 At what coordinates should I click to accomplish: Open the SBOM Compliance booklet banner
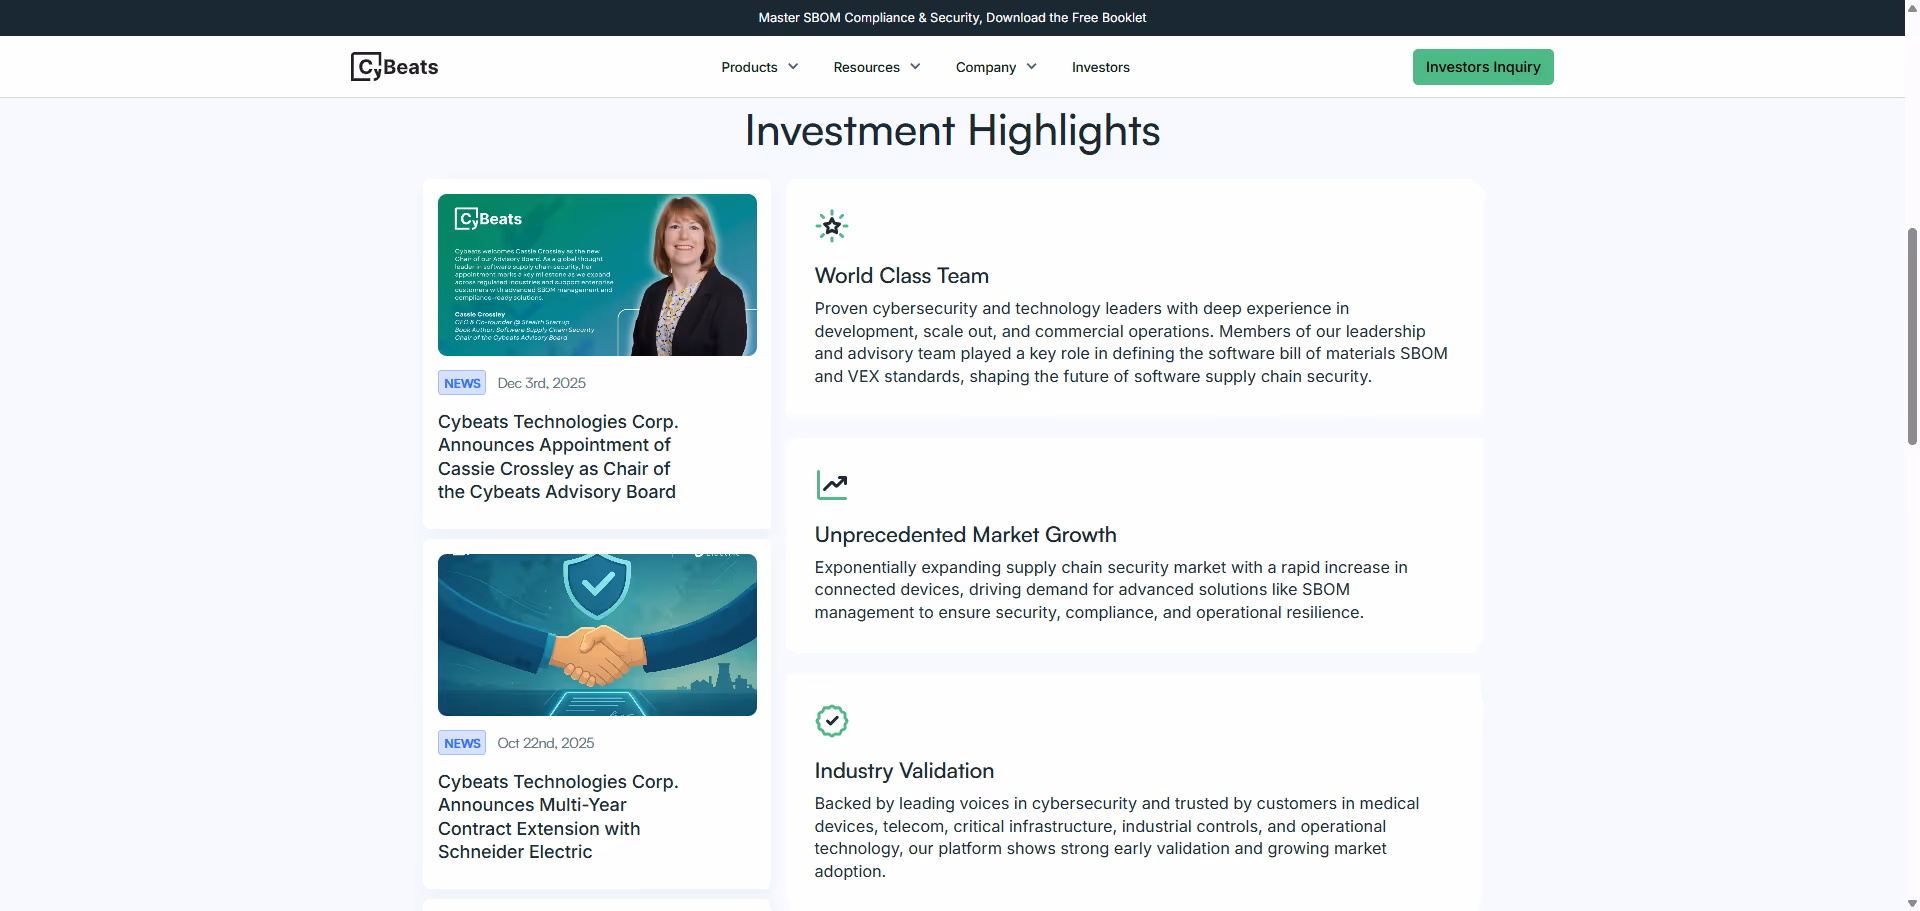(x=952, y=18)
